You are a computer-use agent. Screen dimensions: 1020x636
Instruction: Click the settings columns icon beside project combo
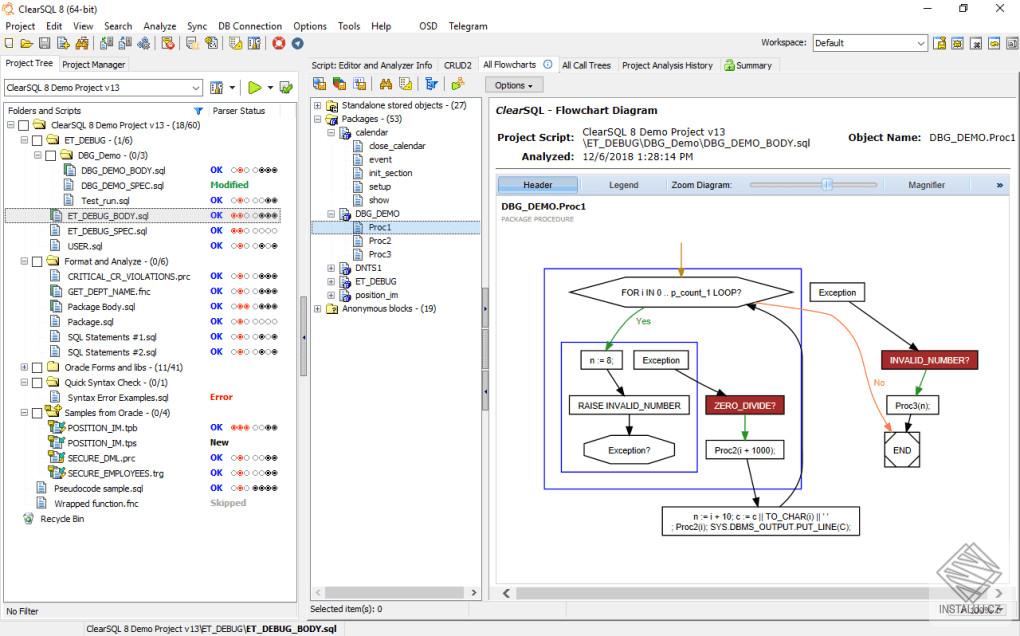tap(217, 88)
